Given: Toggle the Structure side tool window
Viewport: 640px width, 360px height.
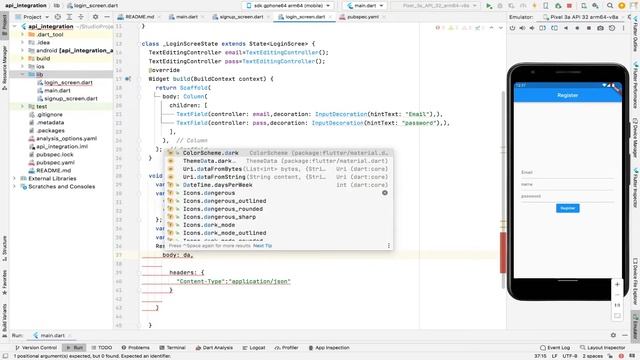Looking at the screenshot, I should [4, 248].
